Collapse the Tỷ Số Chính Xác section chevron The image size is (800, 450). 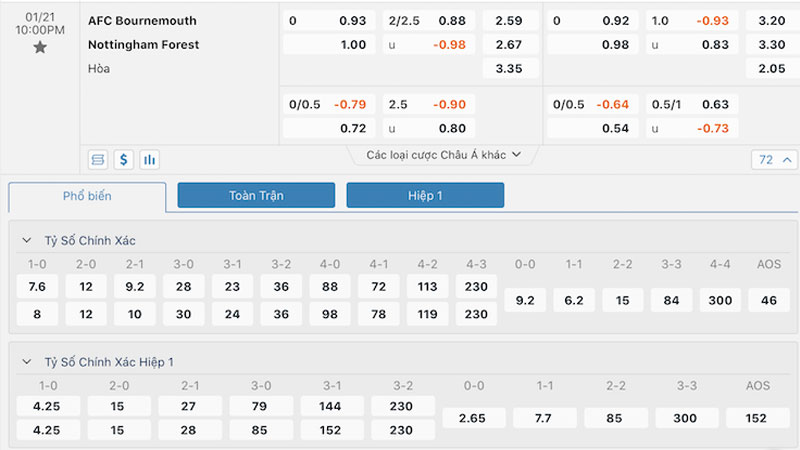pyautogui.click(x=25, y=241)
